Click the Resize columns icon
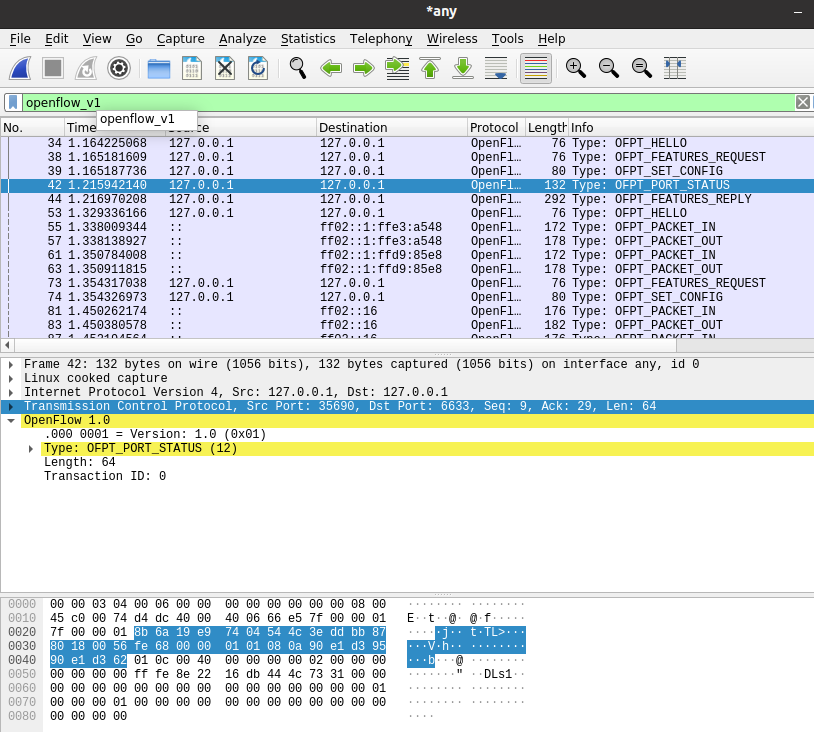The image size is (814, 732). point(675,68)
